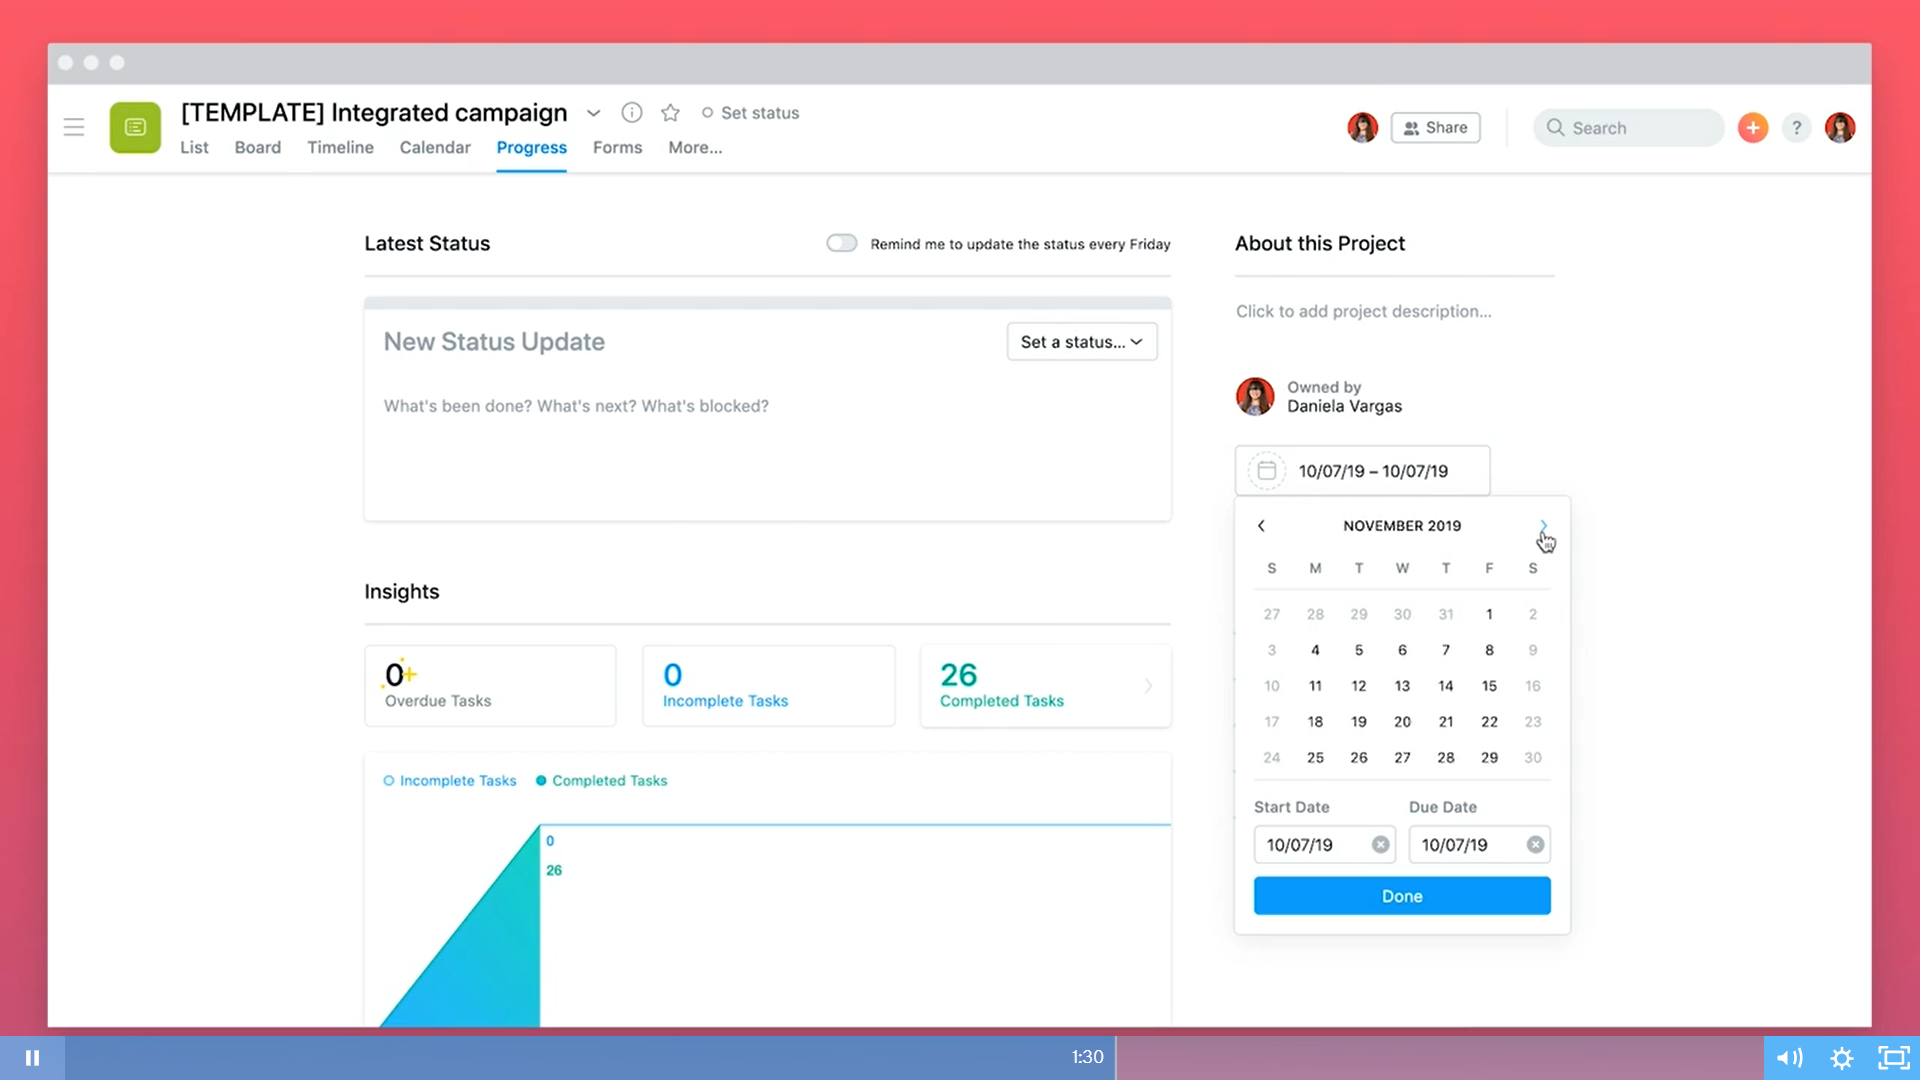
Task: Open the Set a status dropdown
Action: point(1081,342)
